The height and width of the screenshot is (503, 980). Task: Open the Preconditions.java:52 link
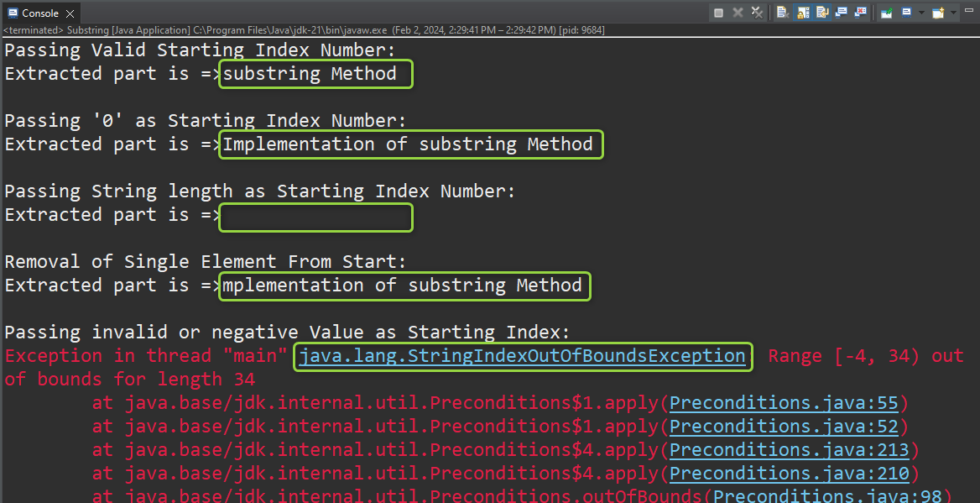point(784,427)
